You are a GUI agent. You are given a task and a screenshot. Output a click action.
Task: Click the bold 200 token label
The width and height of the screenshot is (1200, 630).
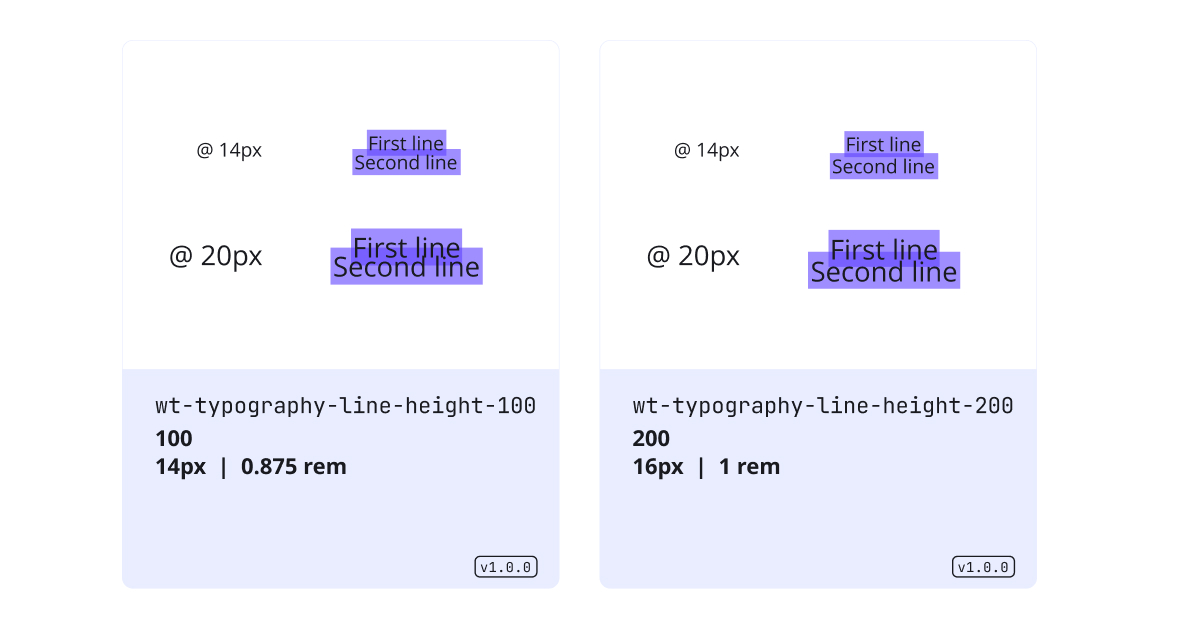click(x=651, y=439)
